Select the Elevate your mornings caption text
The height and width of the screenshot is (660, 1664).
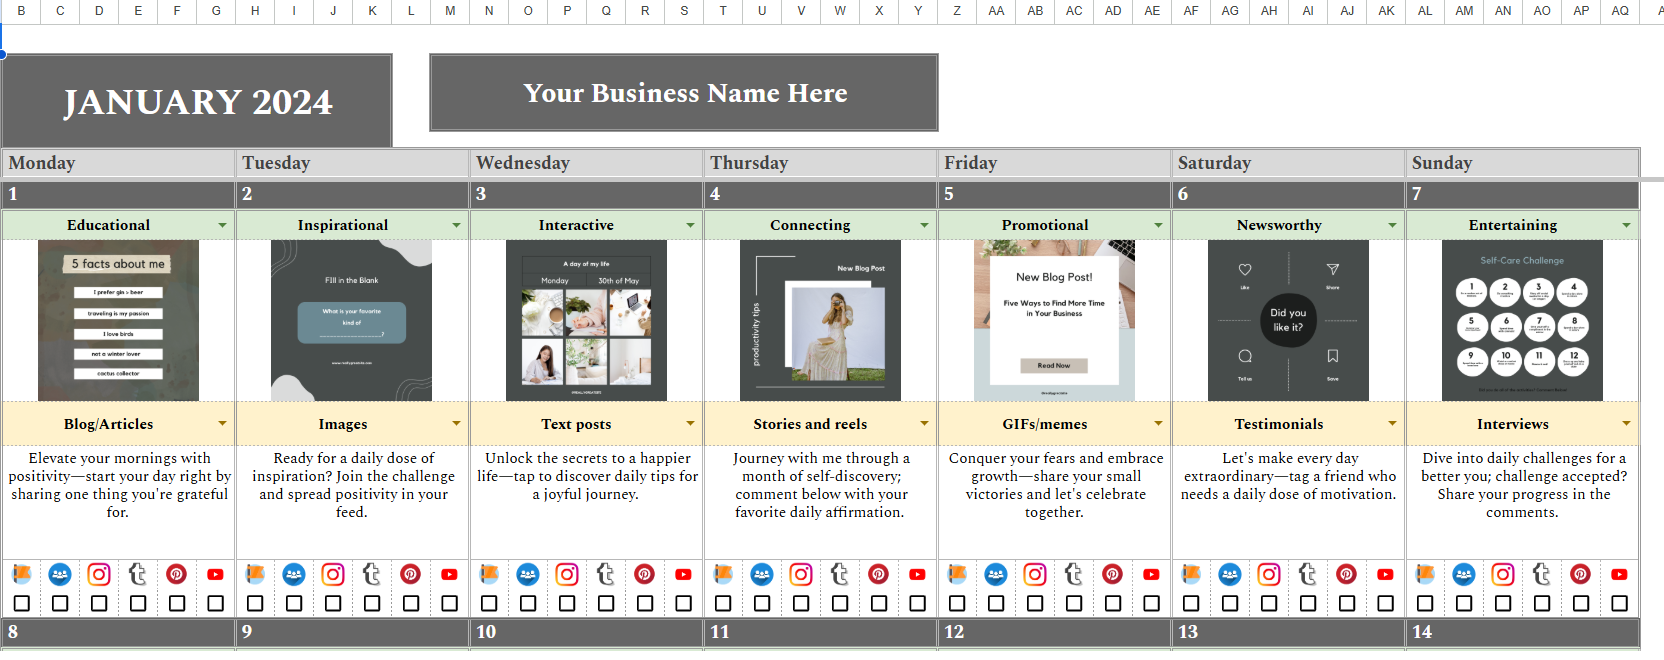(118, 485)
